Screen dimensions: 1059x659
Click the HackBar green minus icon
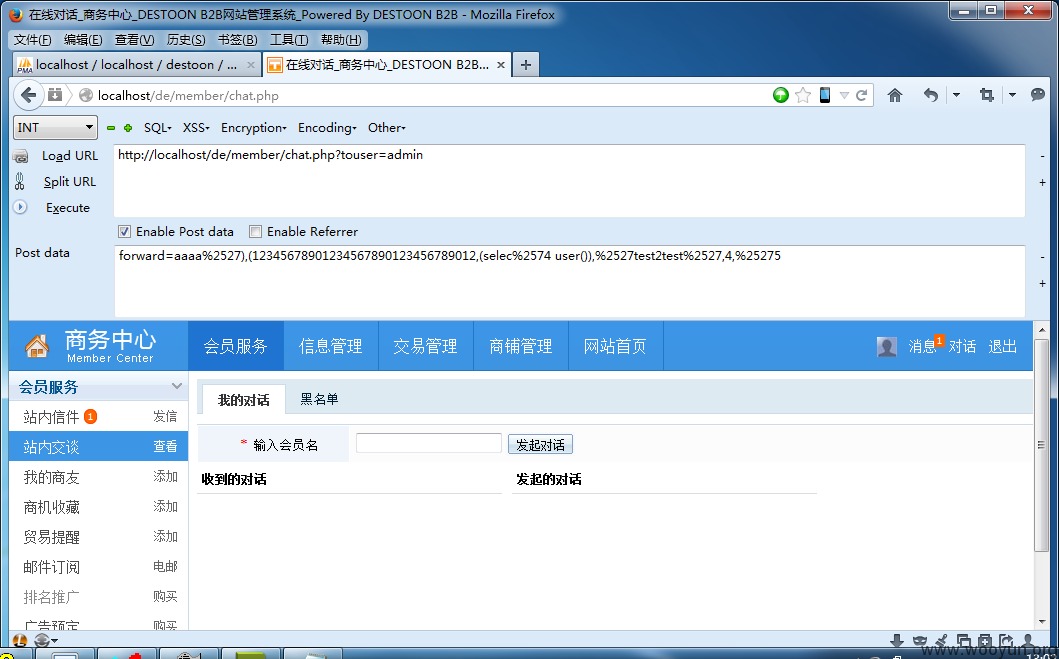coord(111,128)
